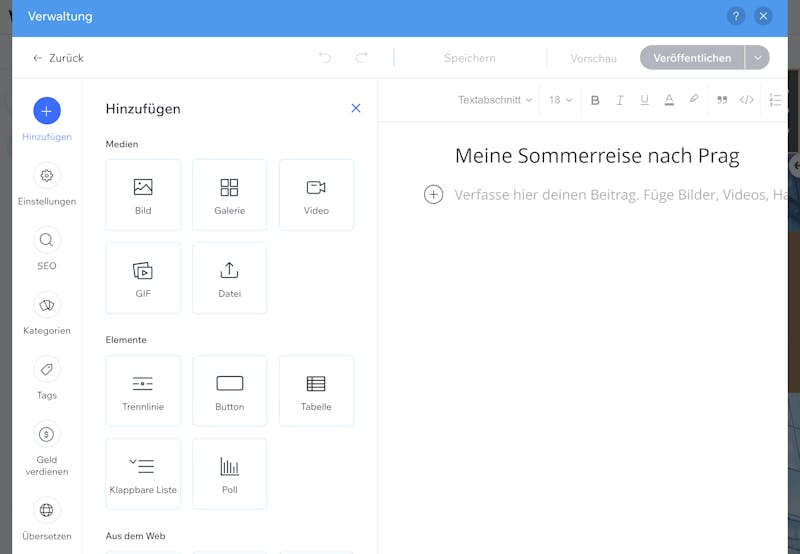
Task: Close the Hinzufügen panel
Action: [x=356, y=108]
